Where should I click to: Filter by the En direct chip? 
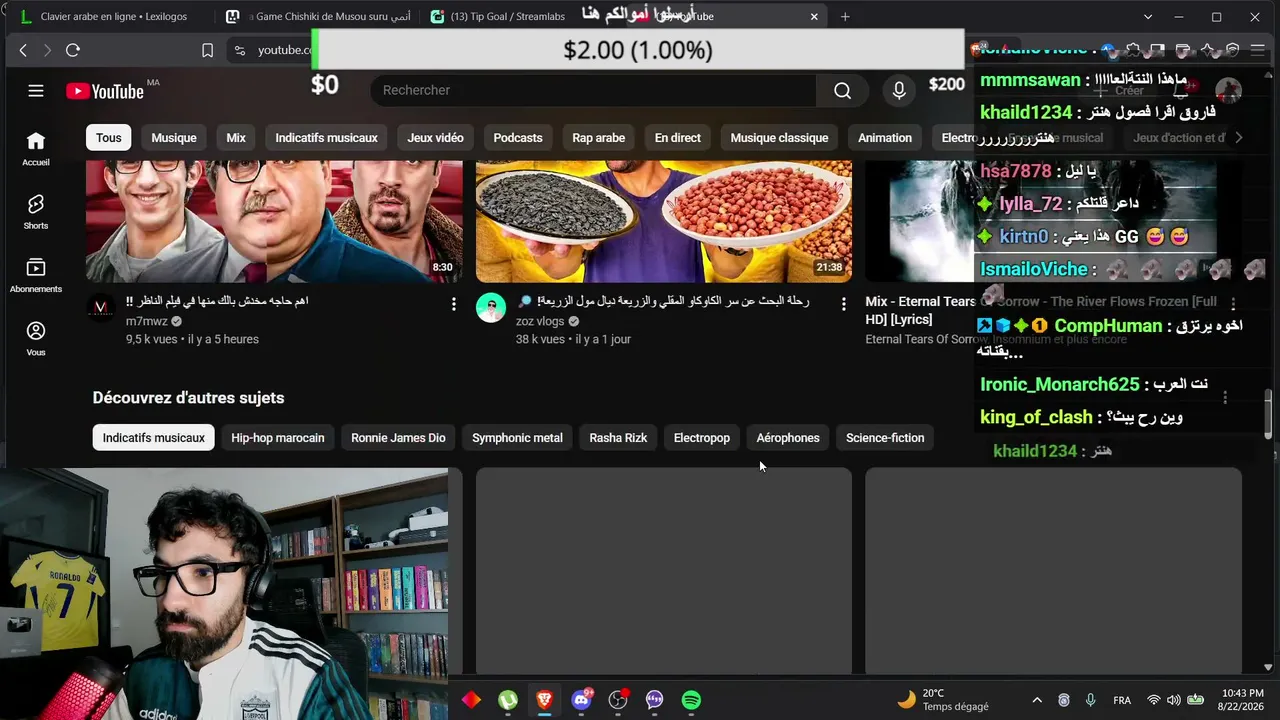pos(678,138)
